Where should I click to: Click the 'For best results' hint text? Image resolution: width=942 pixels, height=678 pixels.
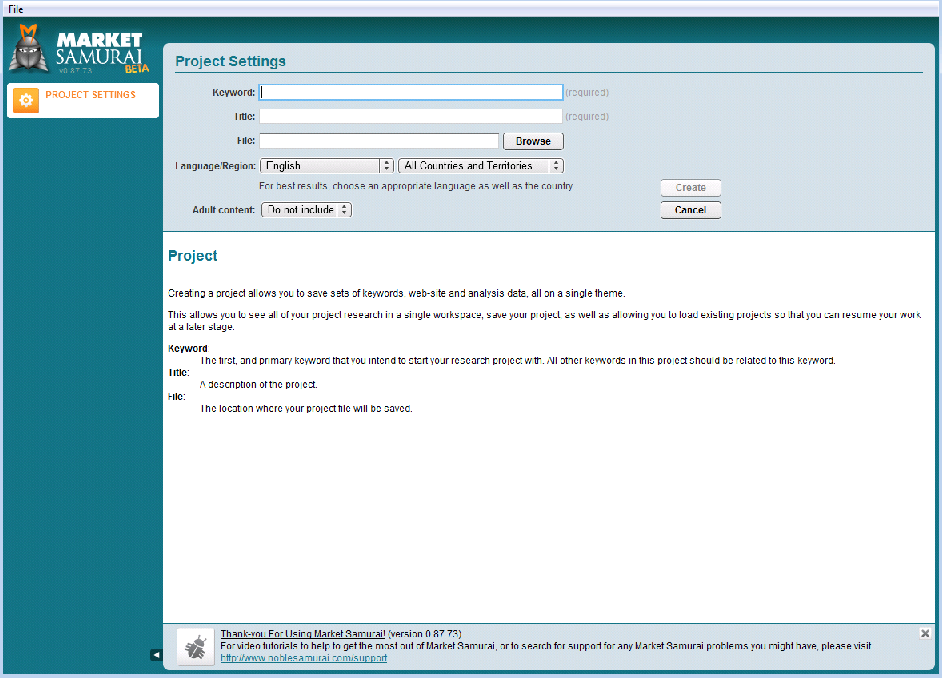tap(416, 186)
